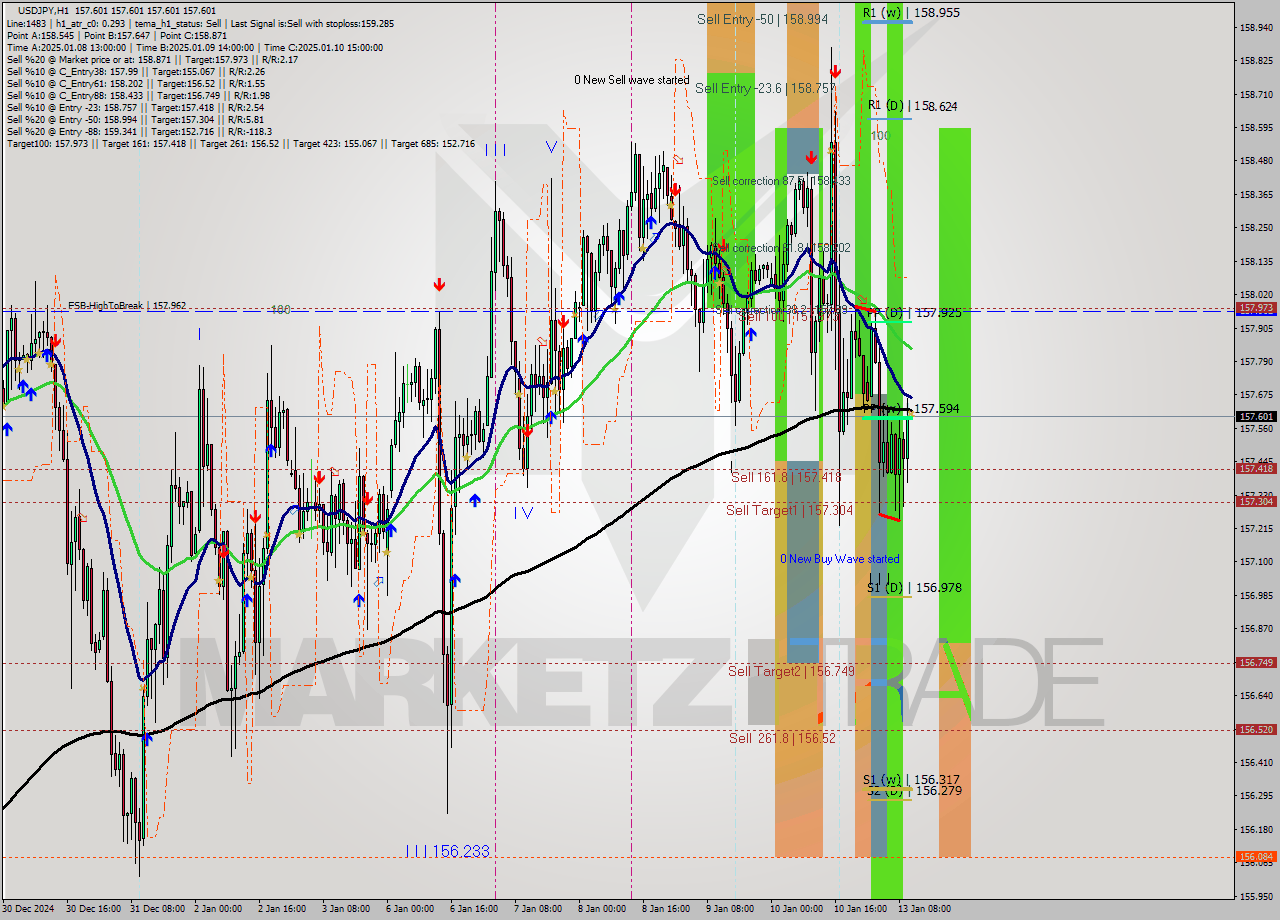Viewport: 1280px width, 920px height.
Task: Click the 'S1 (D) | 156.978' support label
Action: click(x=914, y=588)
